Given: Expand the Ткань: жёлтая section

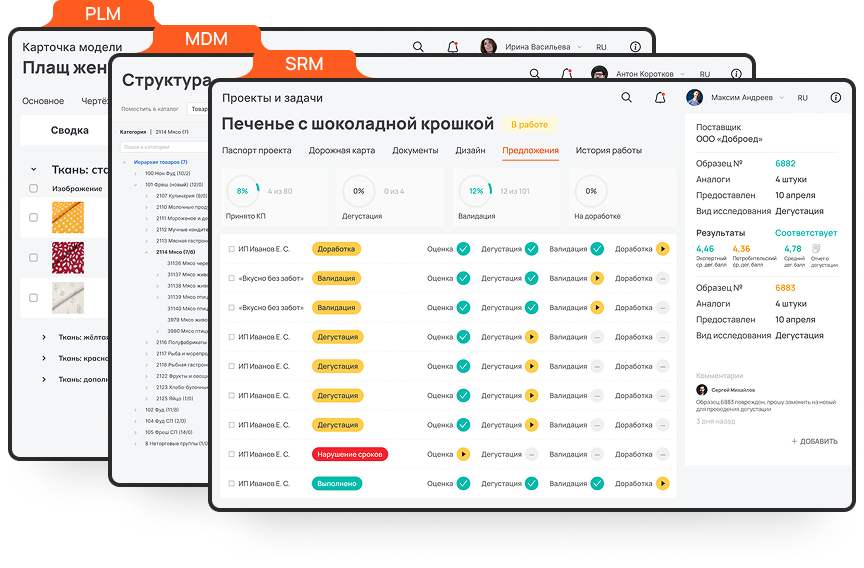Looking at the screenshot, I should (x=44, y=337).
